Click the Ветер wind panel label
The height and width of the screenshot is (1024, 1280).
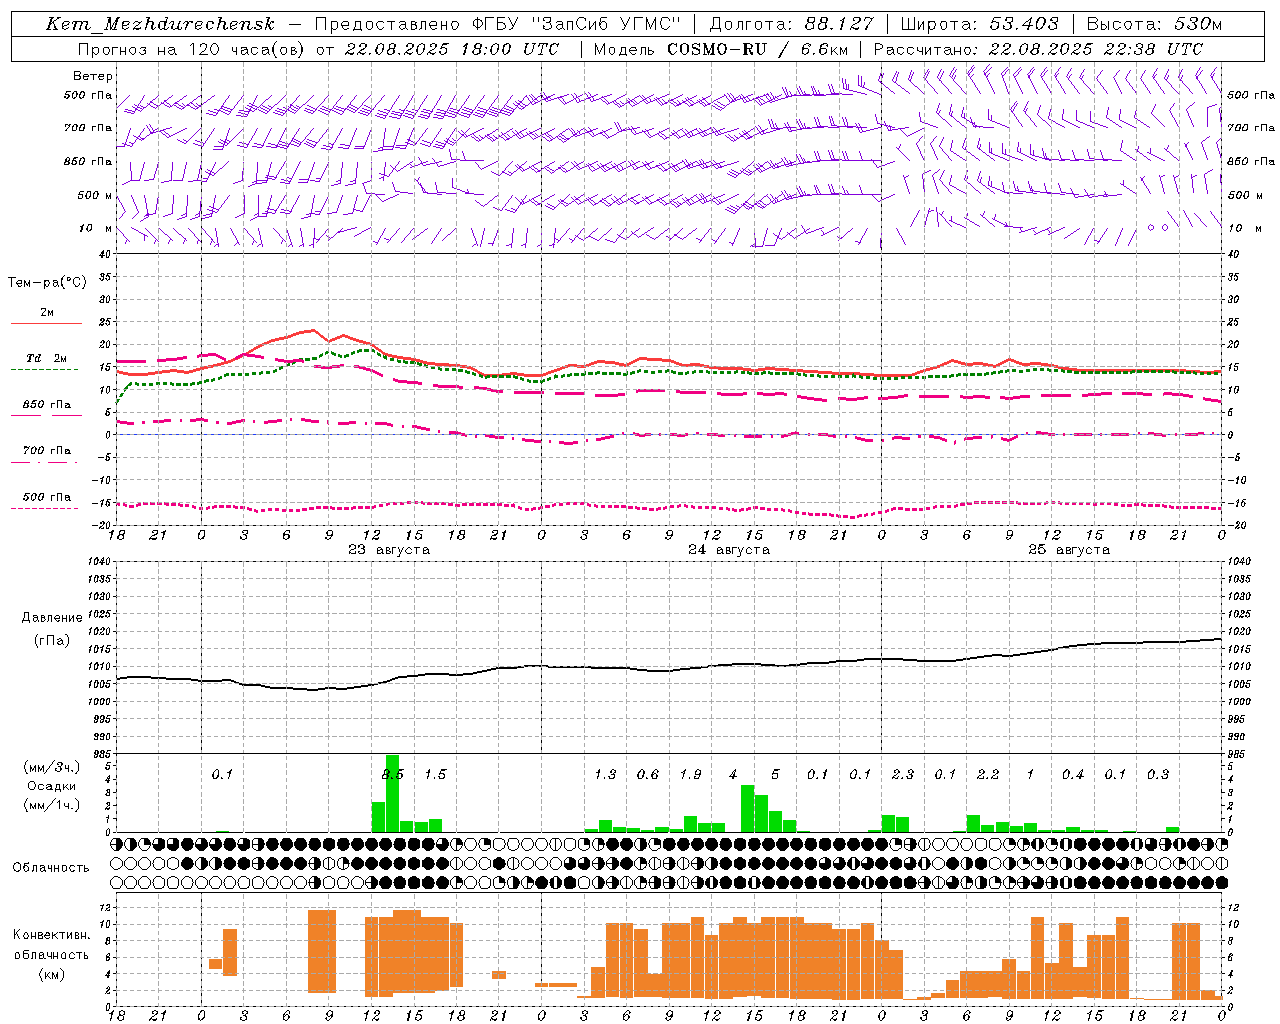[x=93, y=76]
